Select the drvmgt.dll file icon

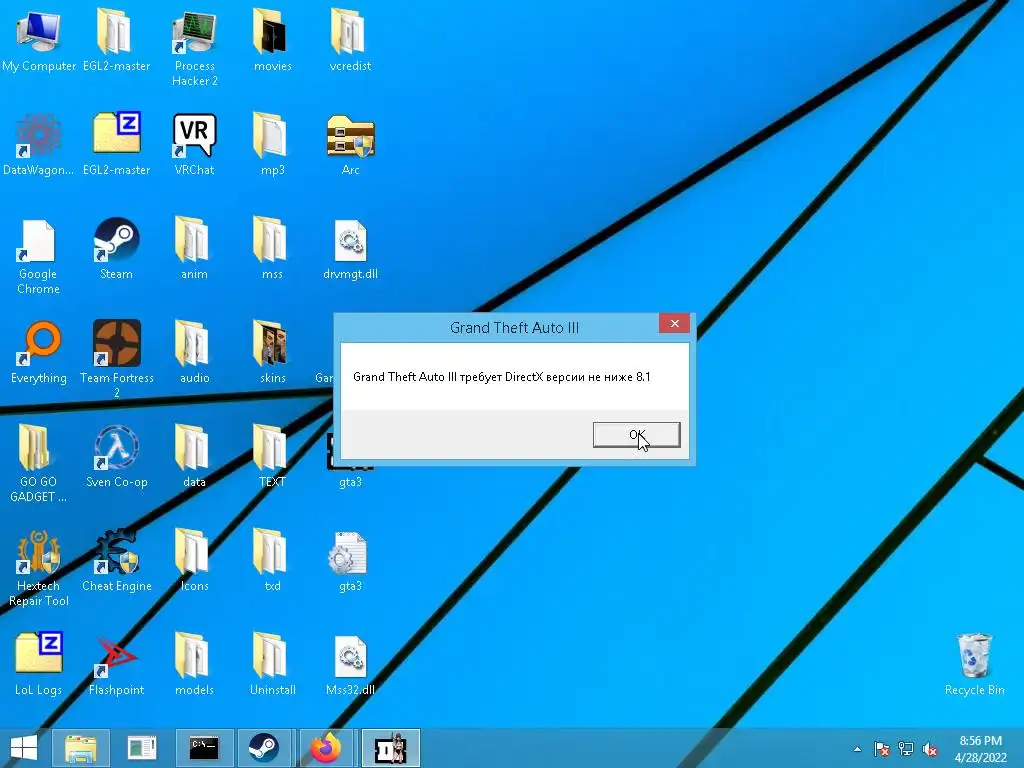point(350,248)
